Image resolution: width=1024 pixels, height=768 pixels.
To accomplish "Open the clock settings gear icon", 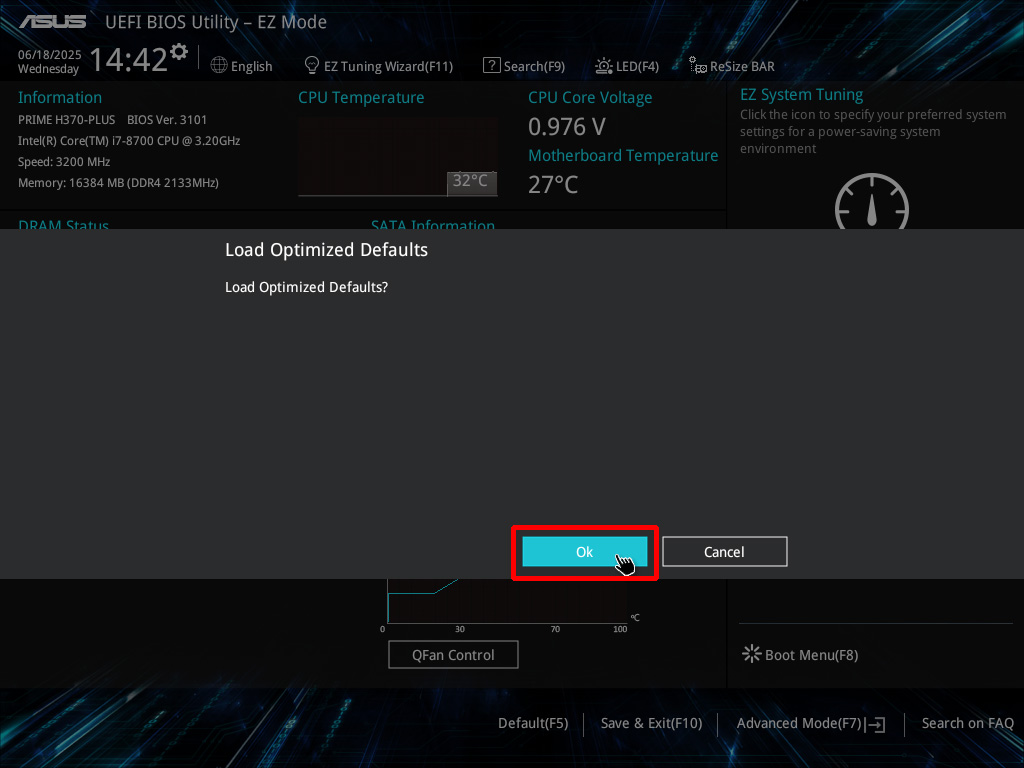I will click(x=178, y=51).
